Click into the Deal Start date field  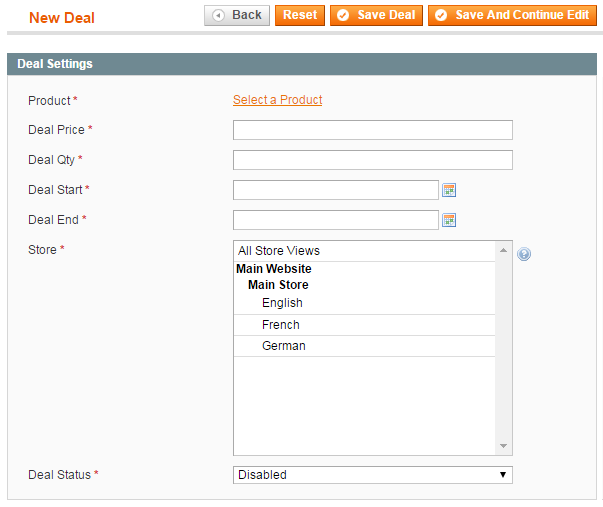[x=336, y=190]
